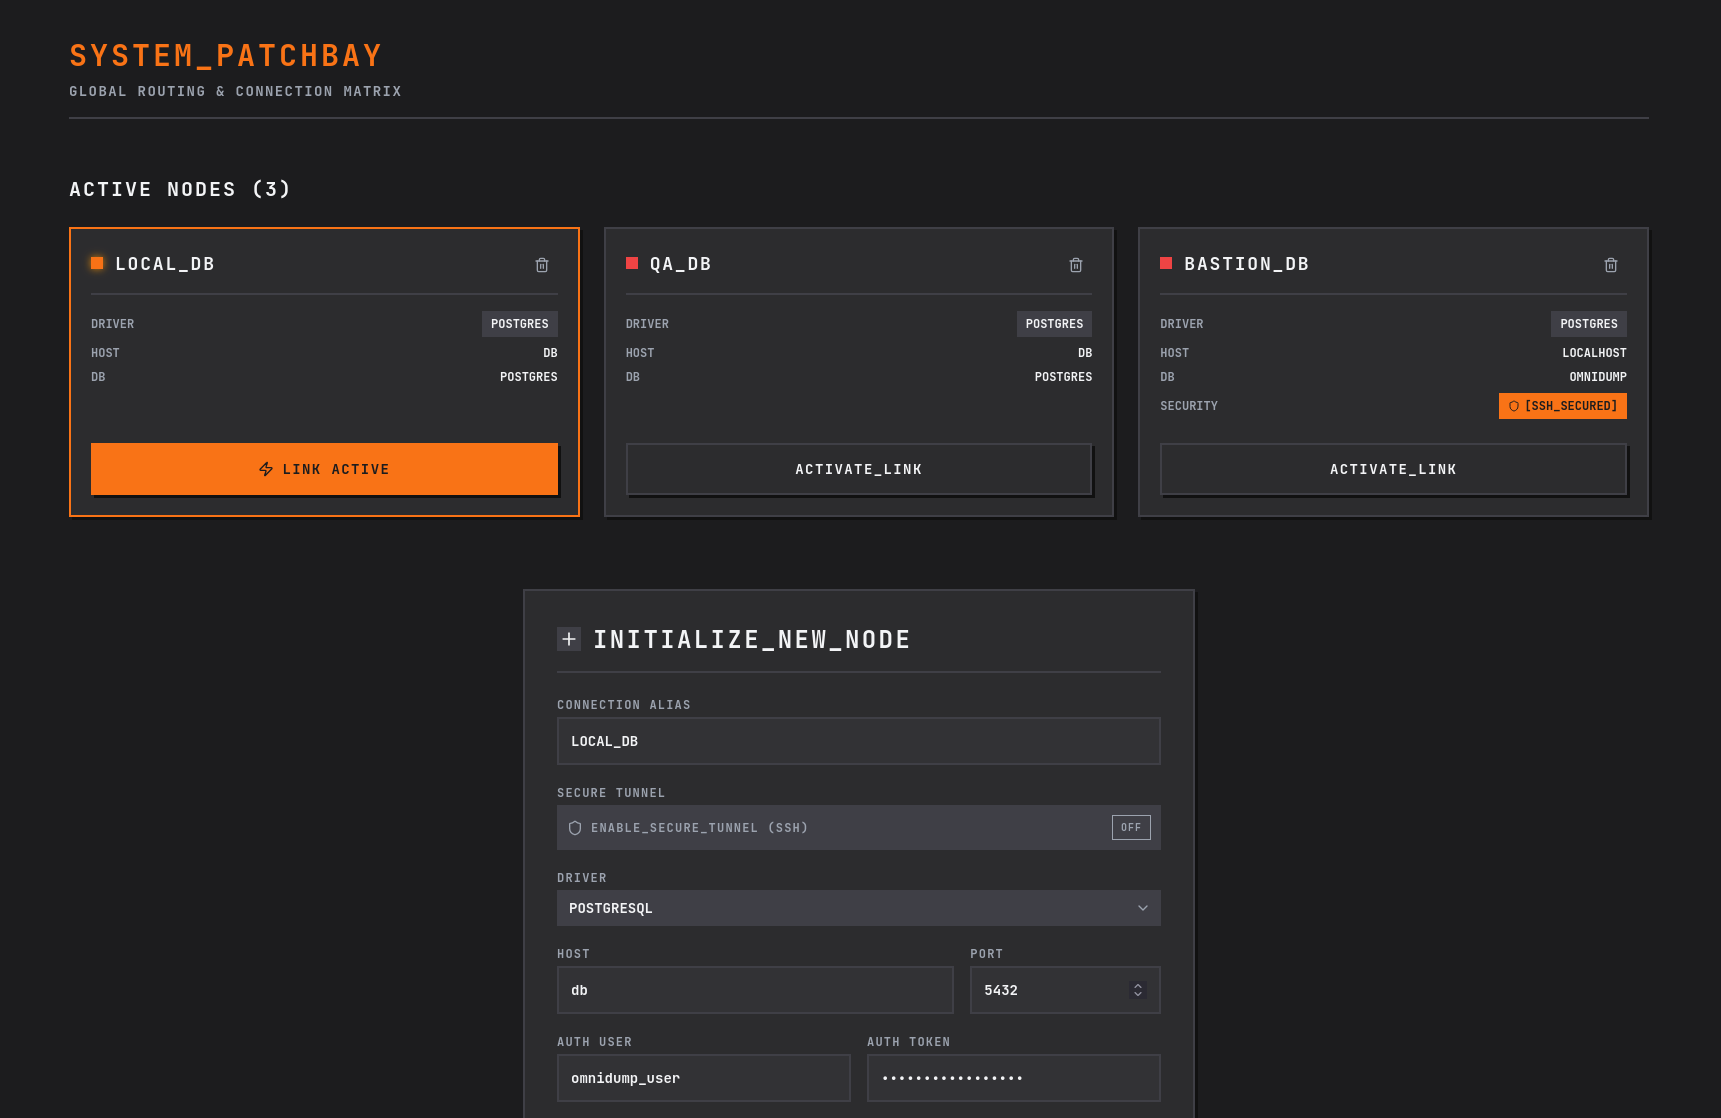Image resolution: width=1721 pixels, height=1118 pixels.
Task: Click the plus icon beside INITIALIZE_NEW_NODE
Action: (x=569, y=639)
